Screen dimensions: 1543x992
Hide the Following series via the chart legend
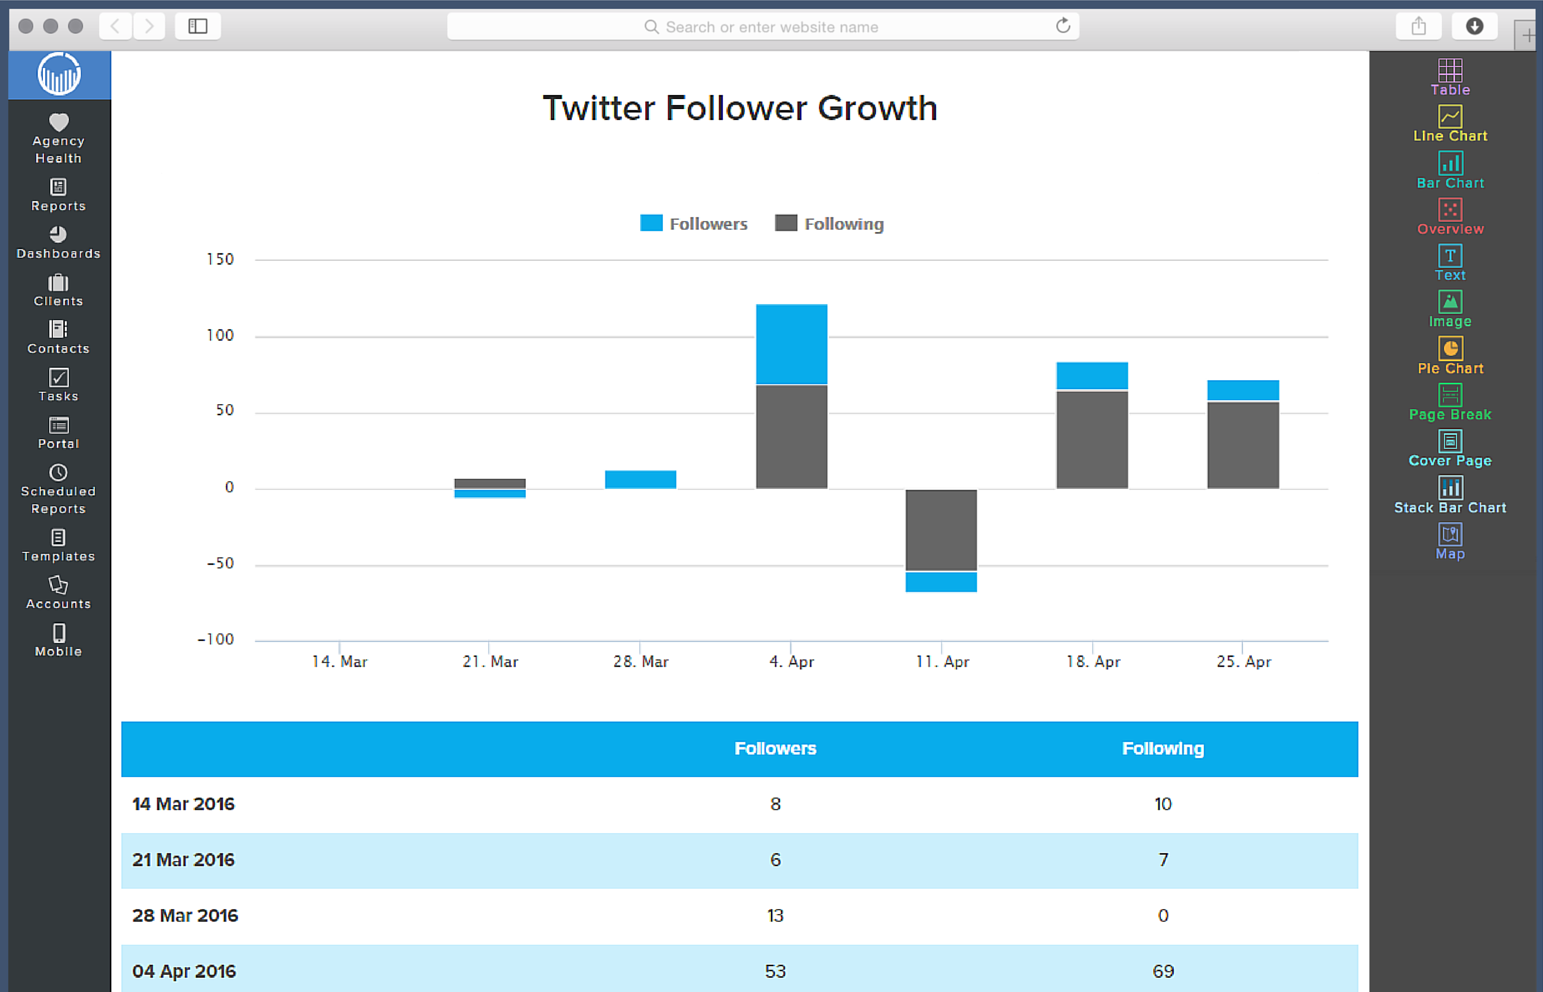829,223
